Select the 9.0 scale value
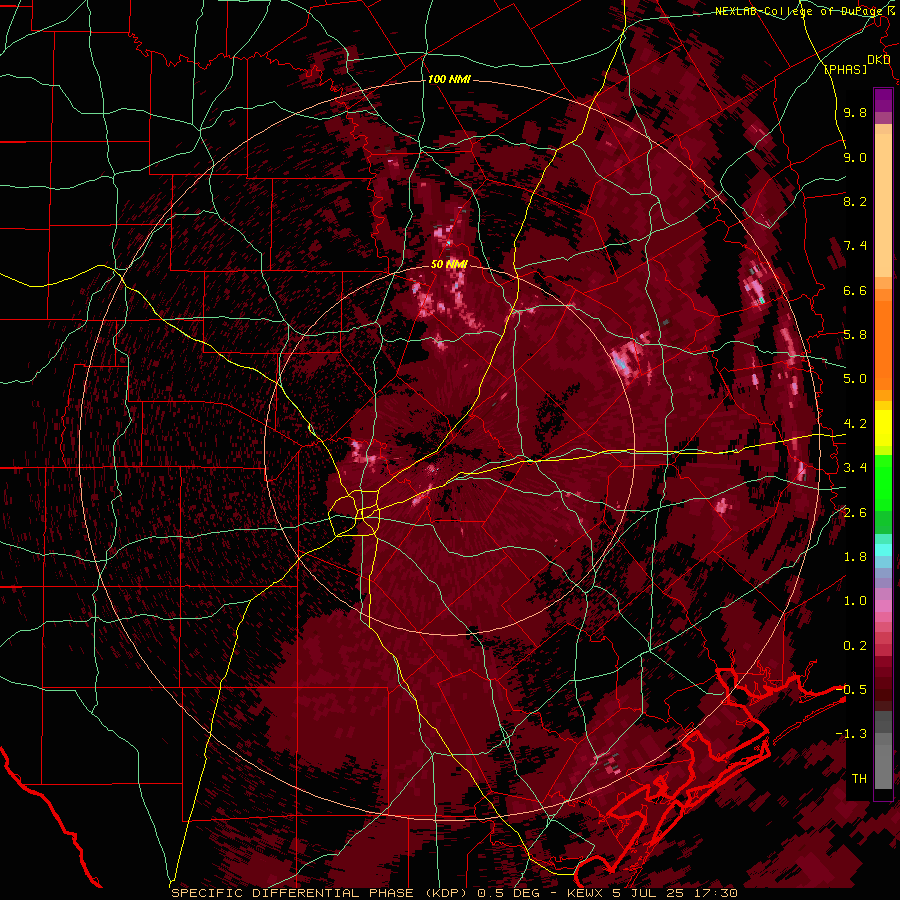This screenshot has height=900, width=900. click(855, 157)
